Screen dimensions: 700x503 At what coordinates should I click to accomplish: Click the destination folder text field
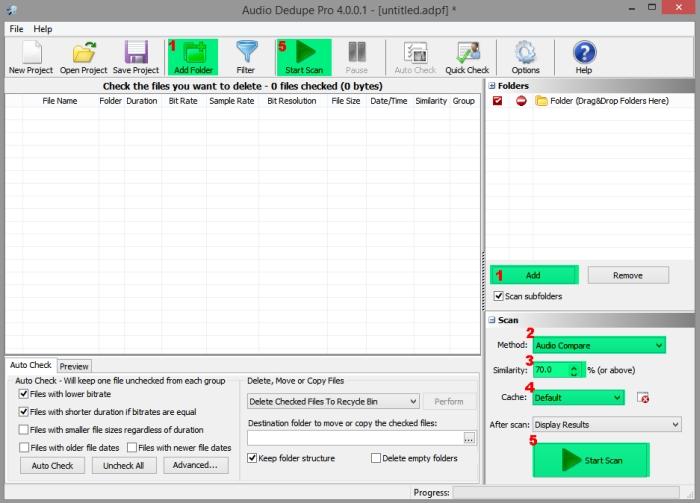(355, 438)
